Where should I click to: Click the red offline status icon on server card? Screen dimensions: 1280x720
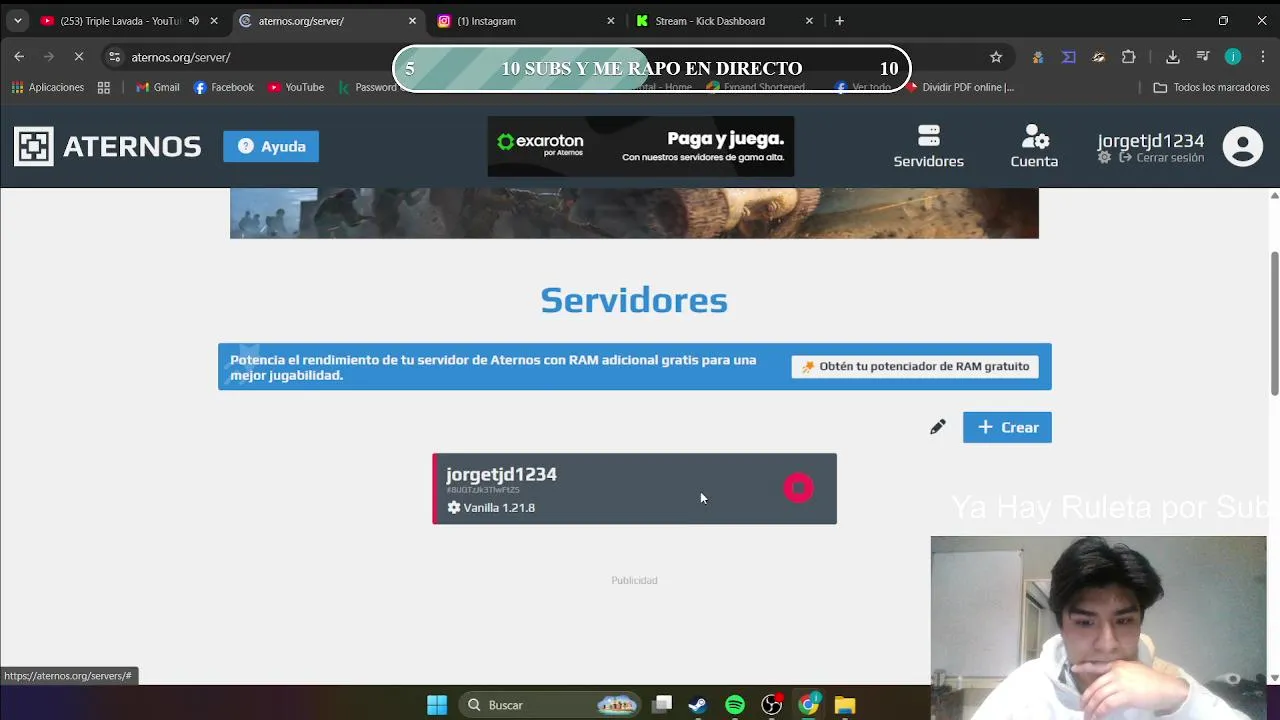point(799,488)
